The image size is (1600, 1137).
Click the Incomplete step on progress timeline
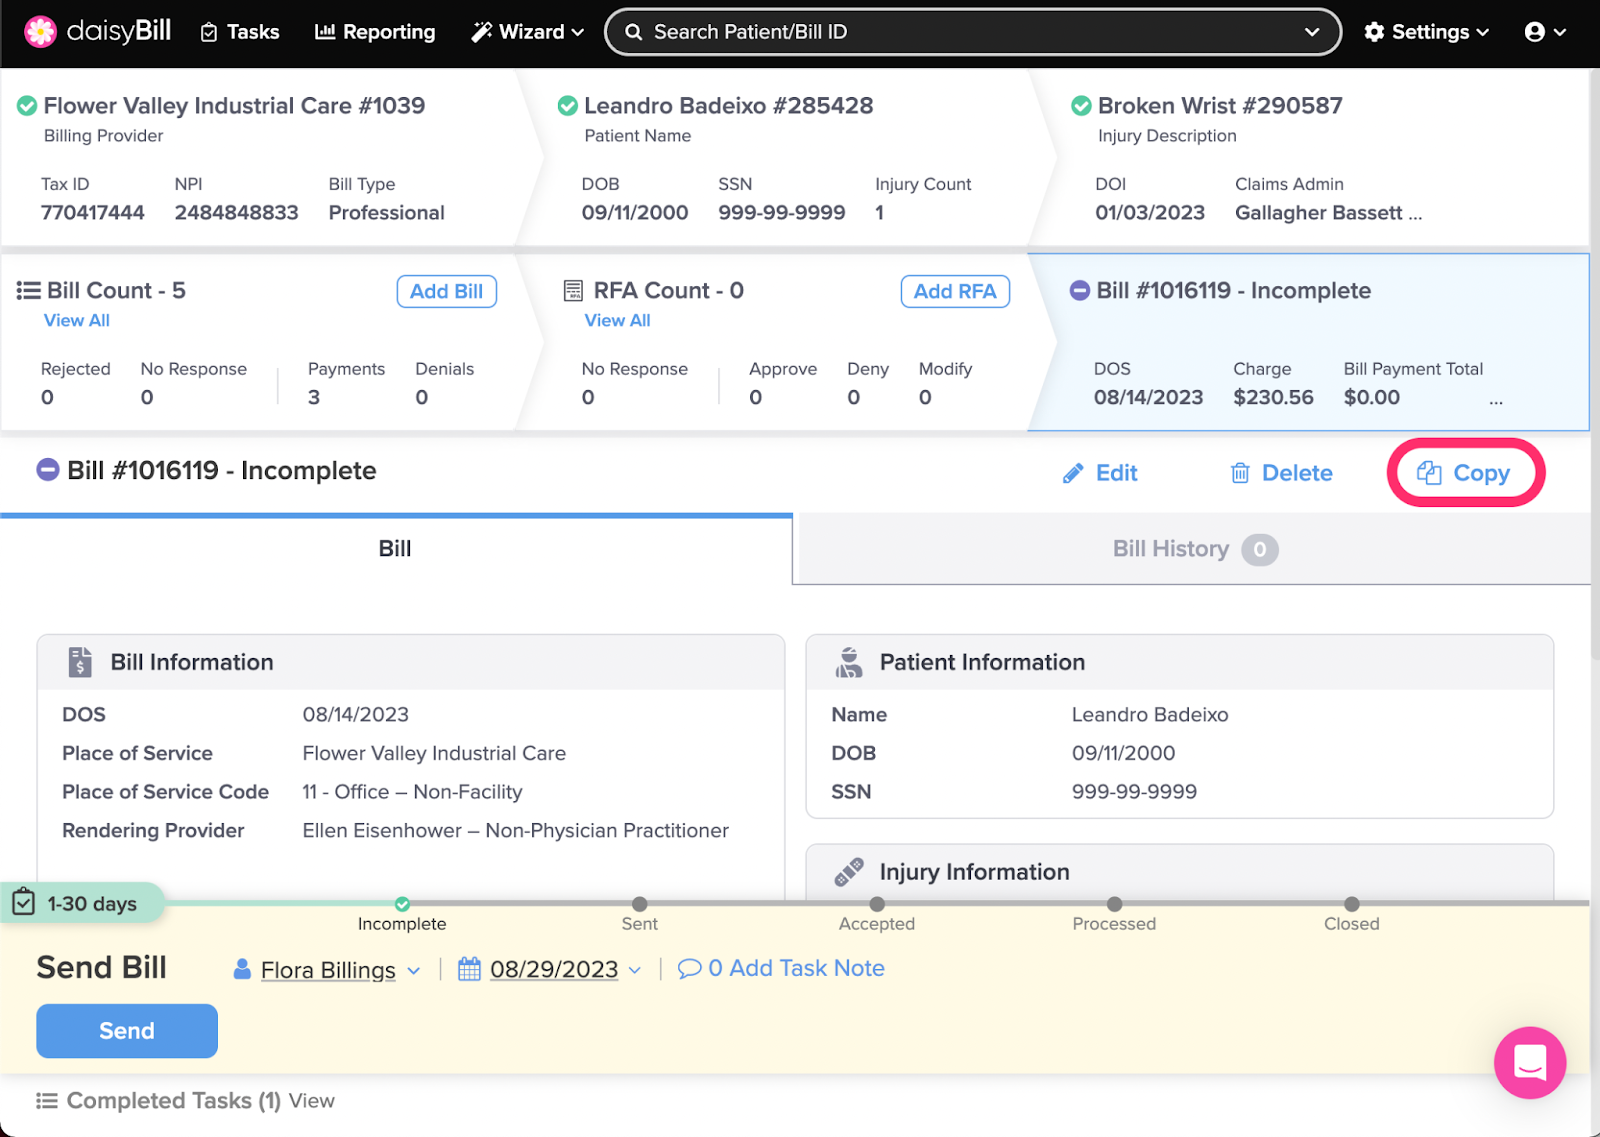pyautogui.click(x=402, y=905)
